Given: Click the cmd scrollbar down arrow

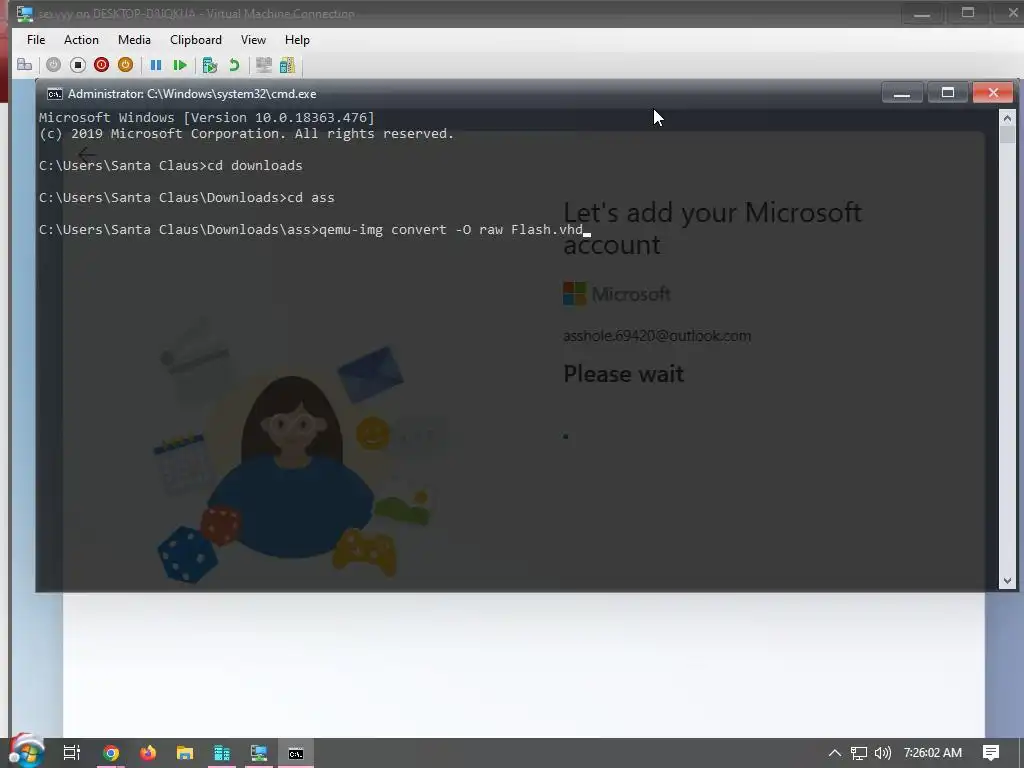Looking at the screenshot, I should coord(1007,581).
